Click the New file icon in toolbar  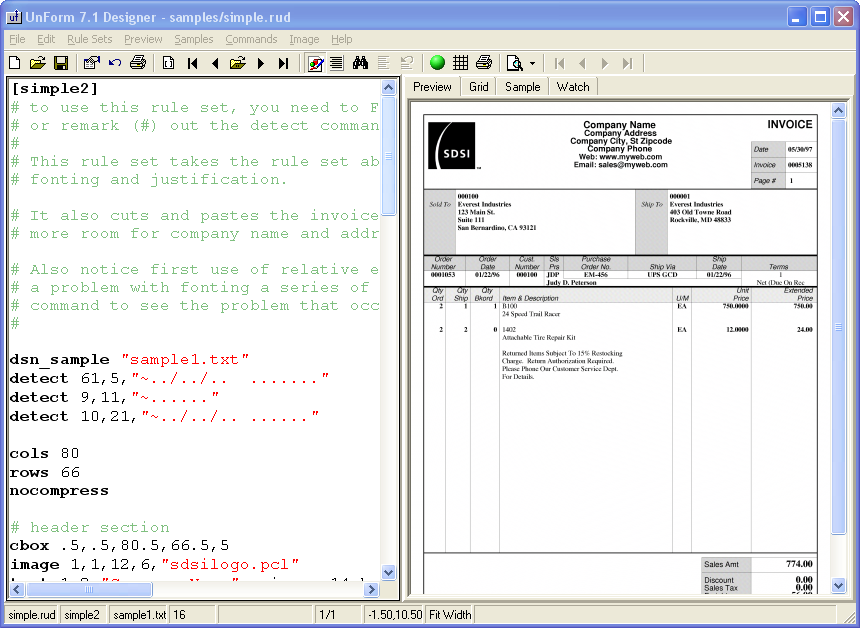click(14, 63)
